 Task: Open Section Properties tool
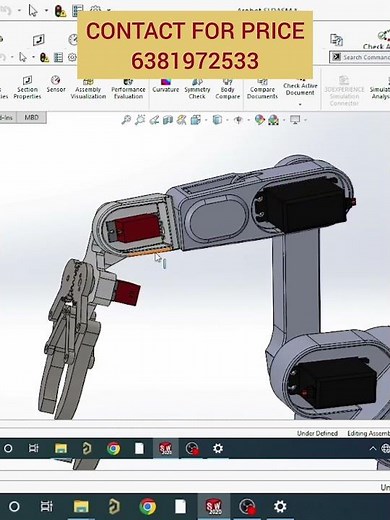[x=27, y=88]
